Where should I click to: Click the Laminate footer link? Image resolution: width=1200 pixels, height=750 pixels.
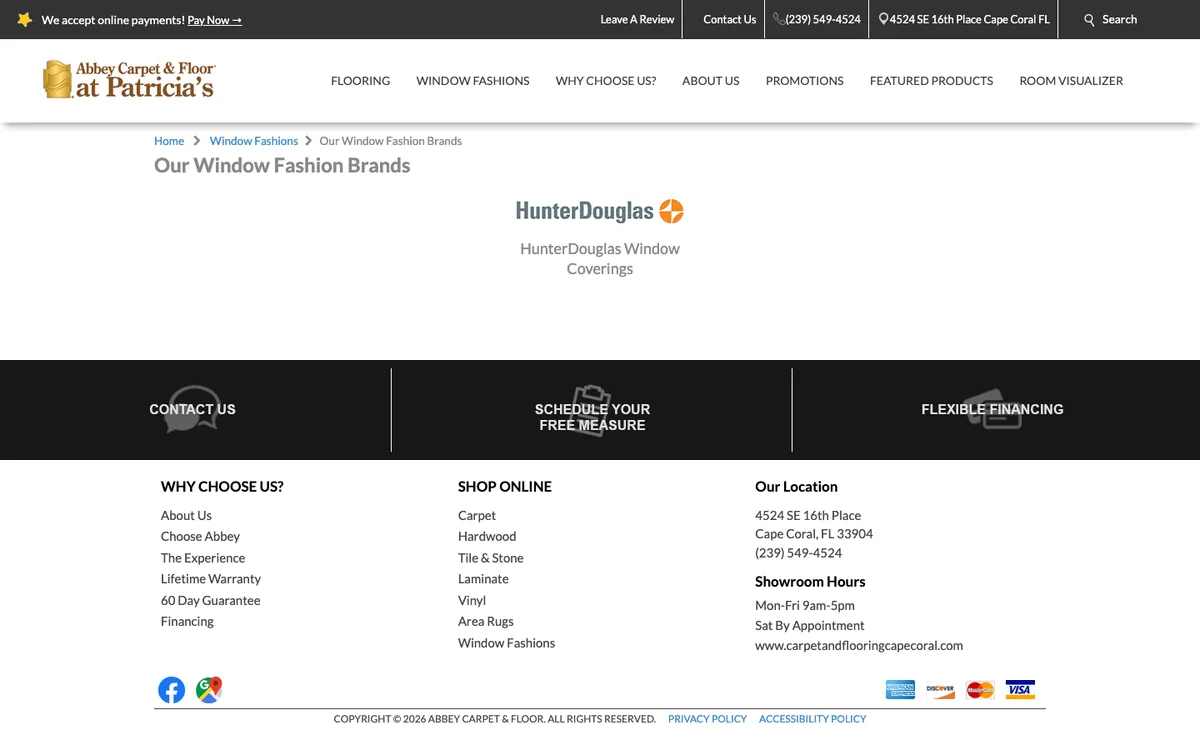click(483, 579)
